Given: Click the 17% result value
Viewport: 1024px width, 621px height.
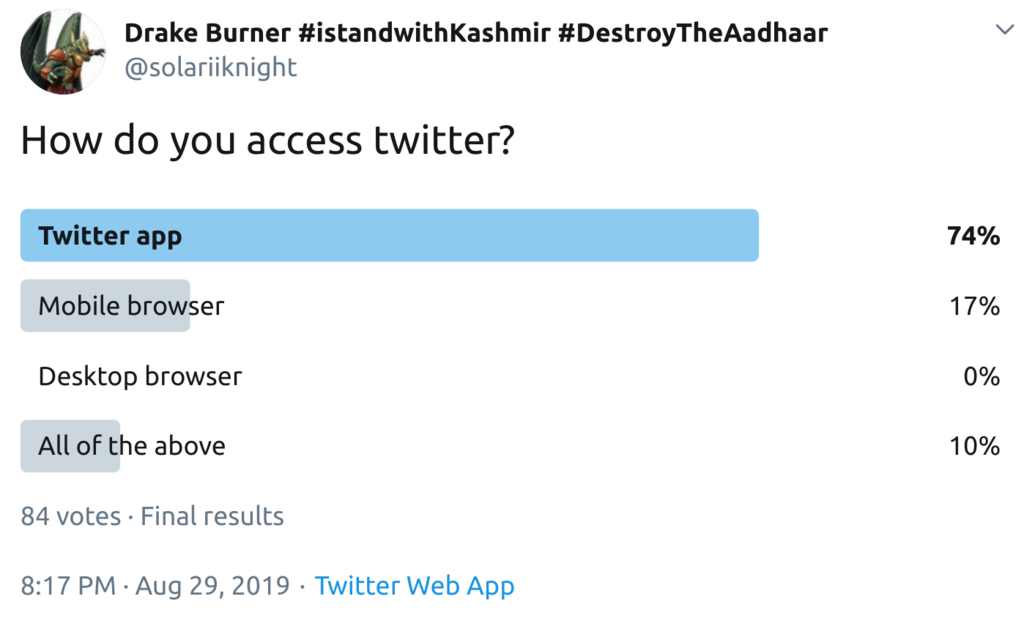Looking at the screenshot, I should [x=974, y=306].
